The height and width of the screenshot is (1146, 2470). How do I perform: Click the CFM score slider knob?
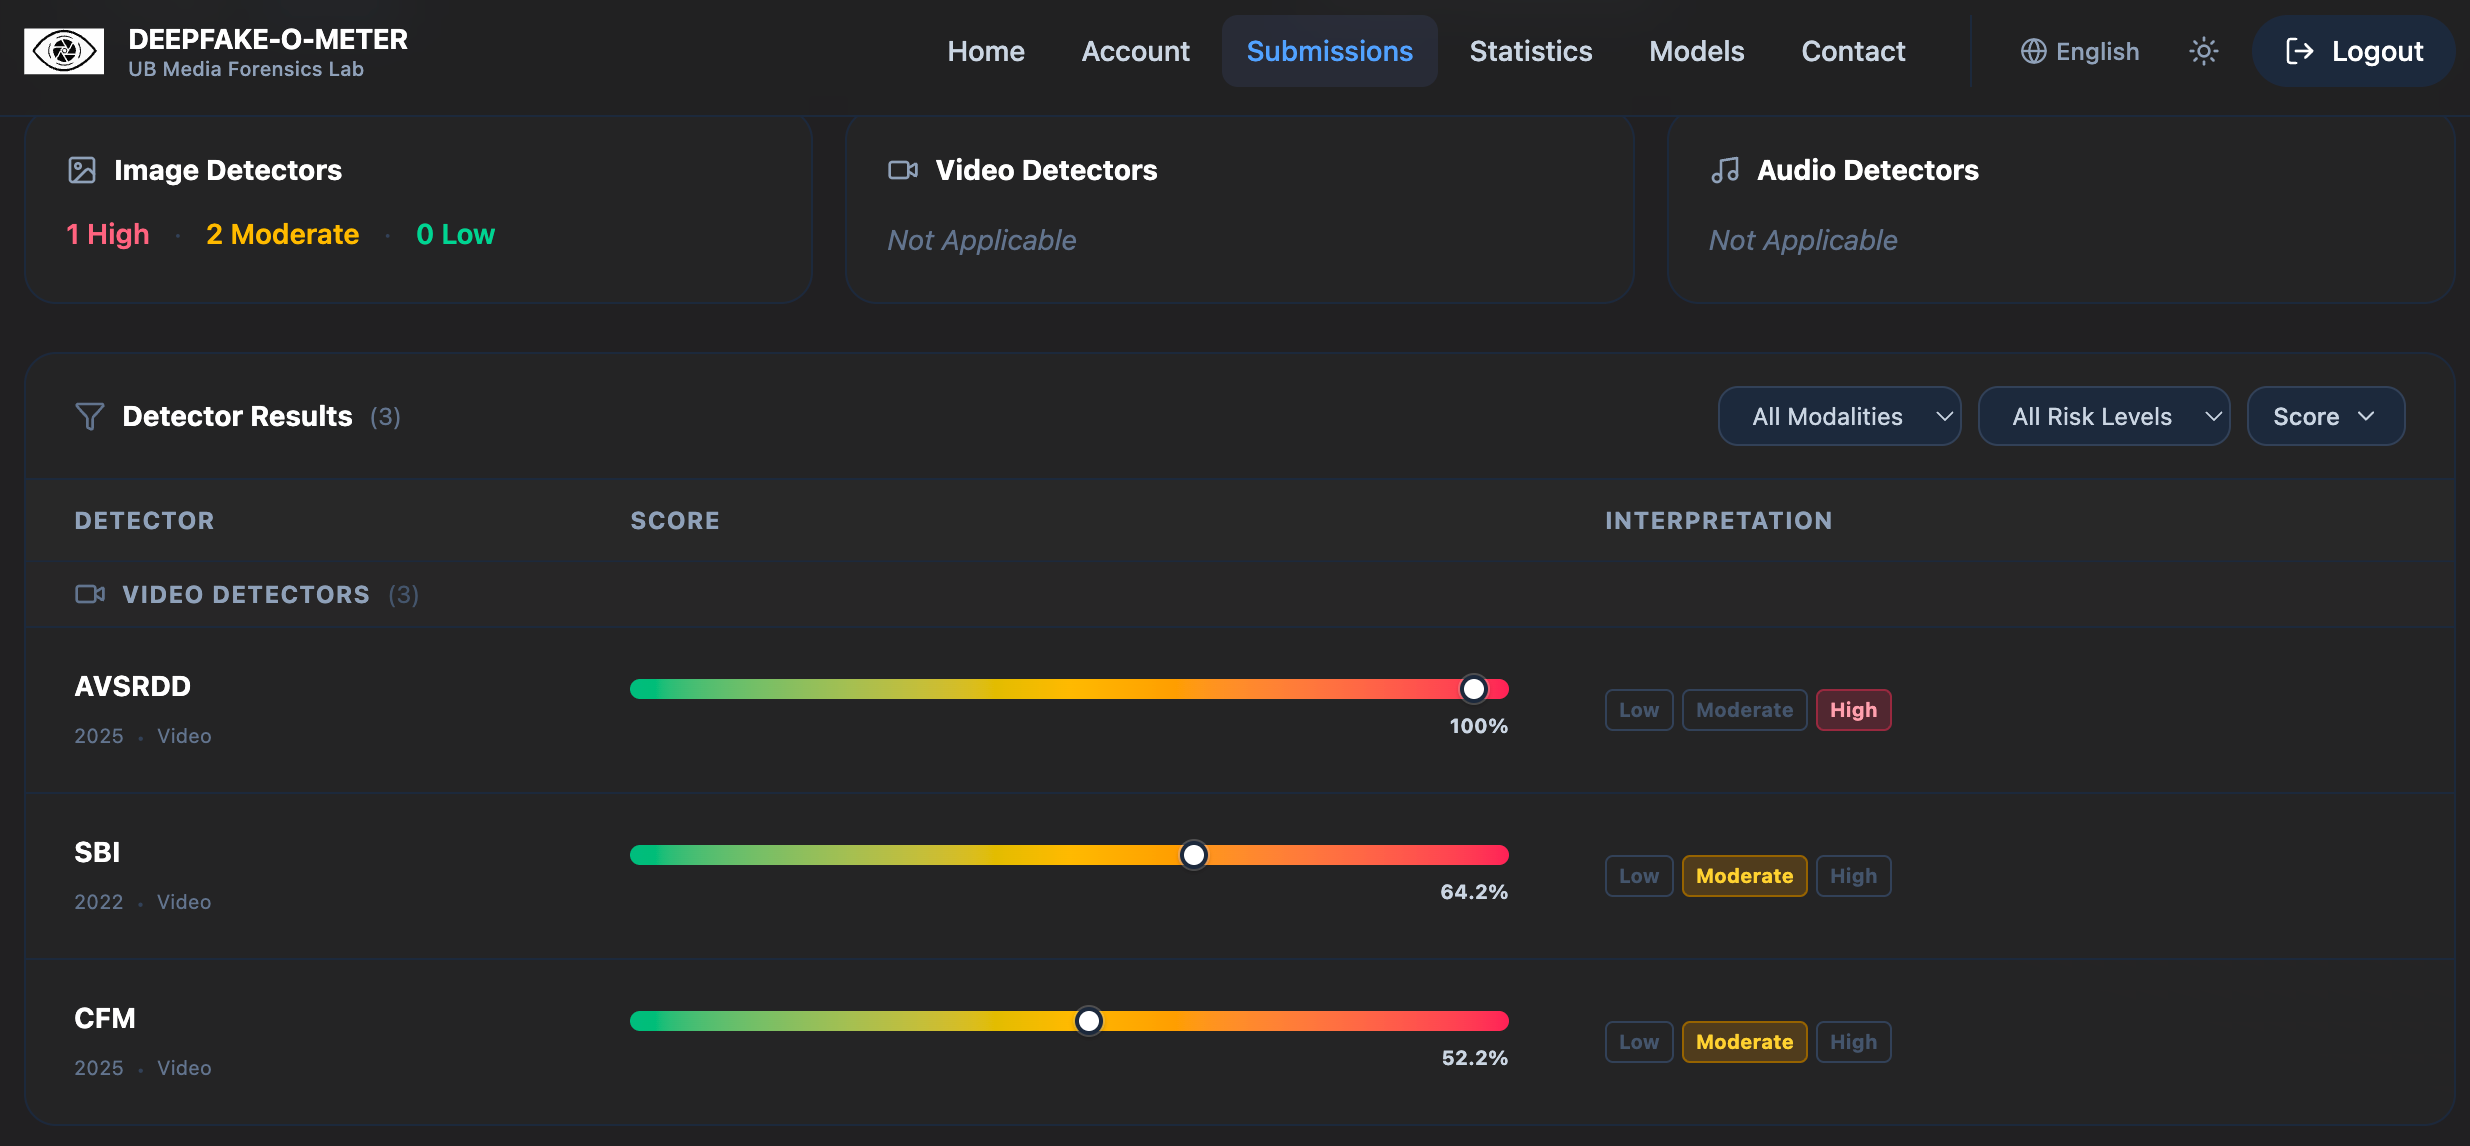[x=1089, y=1021]
